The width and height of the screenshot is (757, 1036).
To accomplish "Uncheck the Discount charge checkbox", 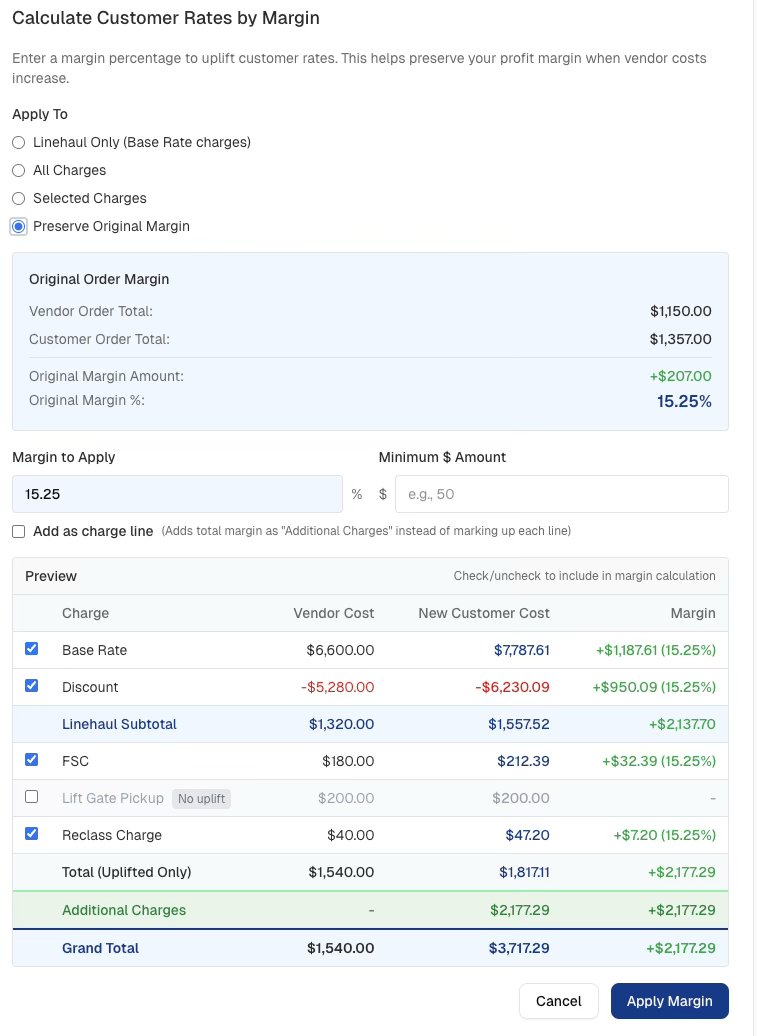I will (32, 686).
